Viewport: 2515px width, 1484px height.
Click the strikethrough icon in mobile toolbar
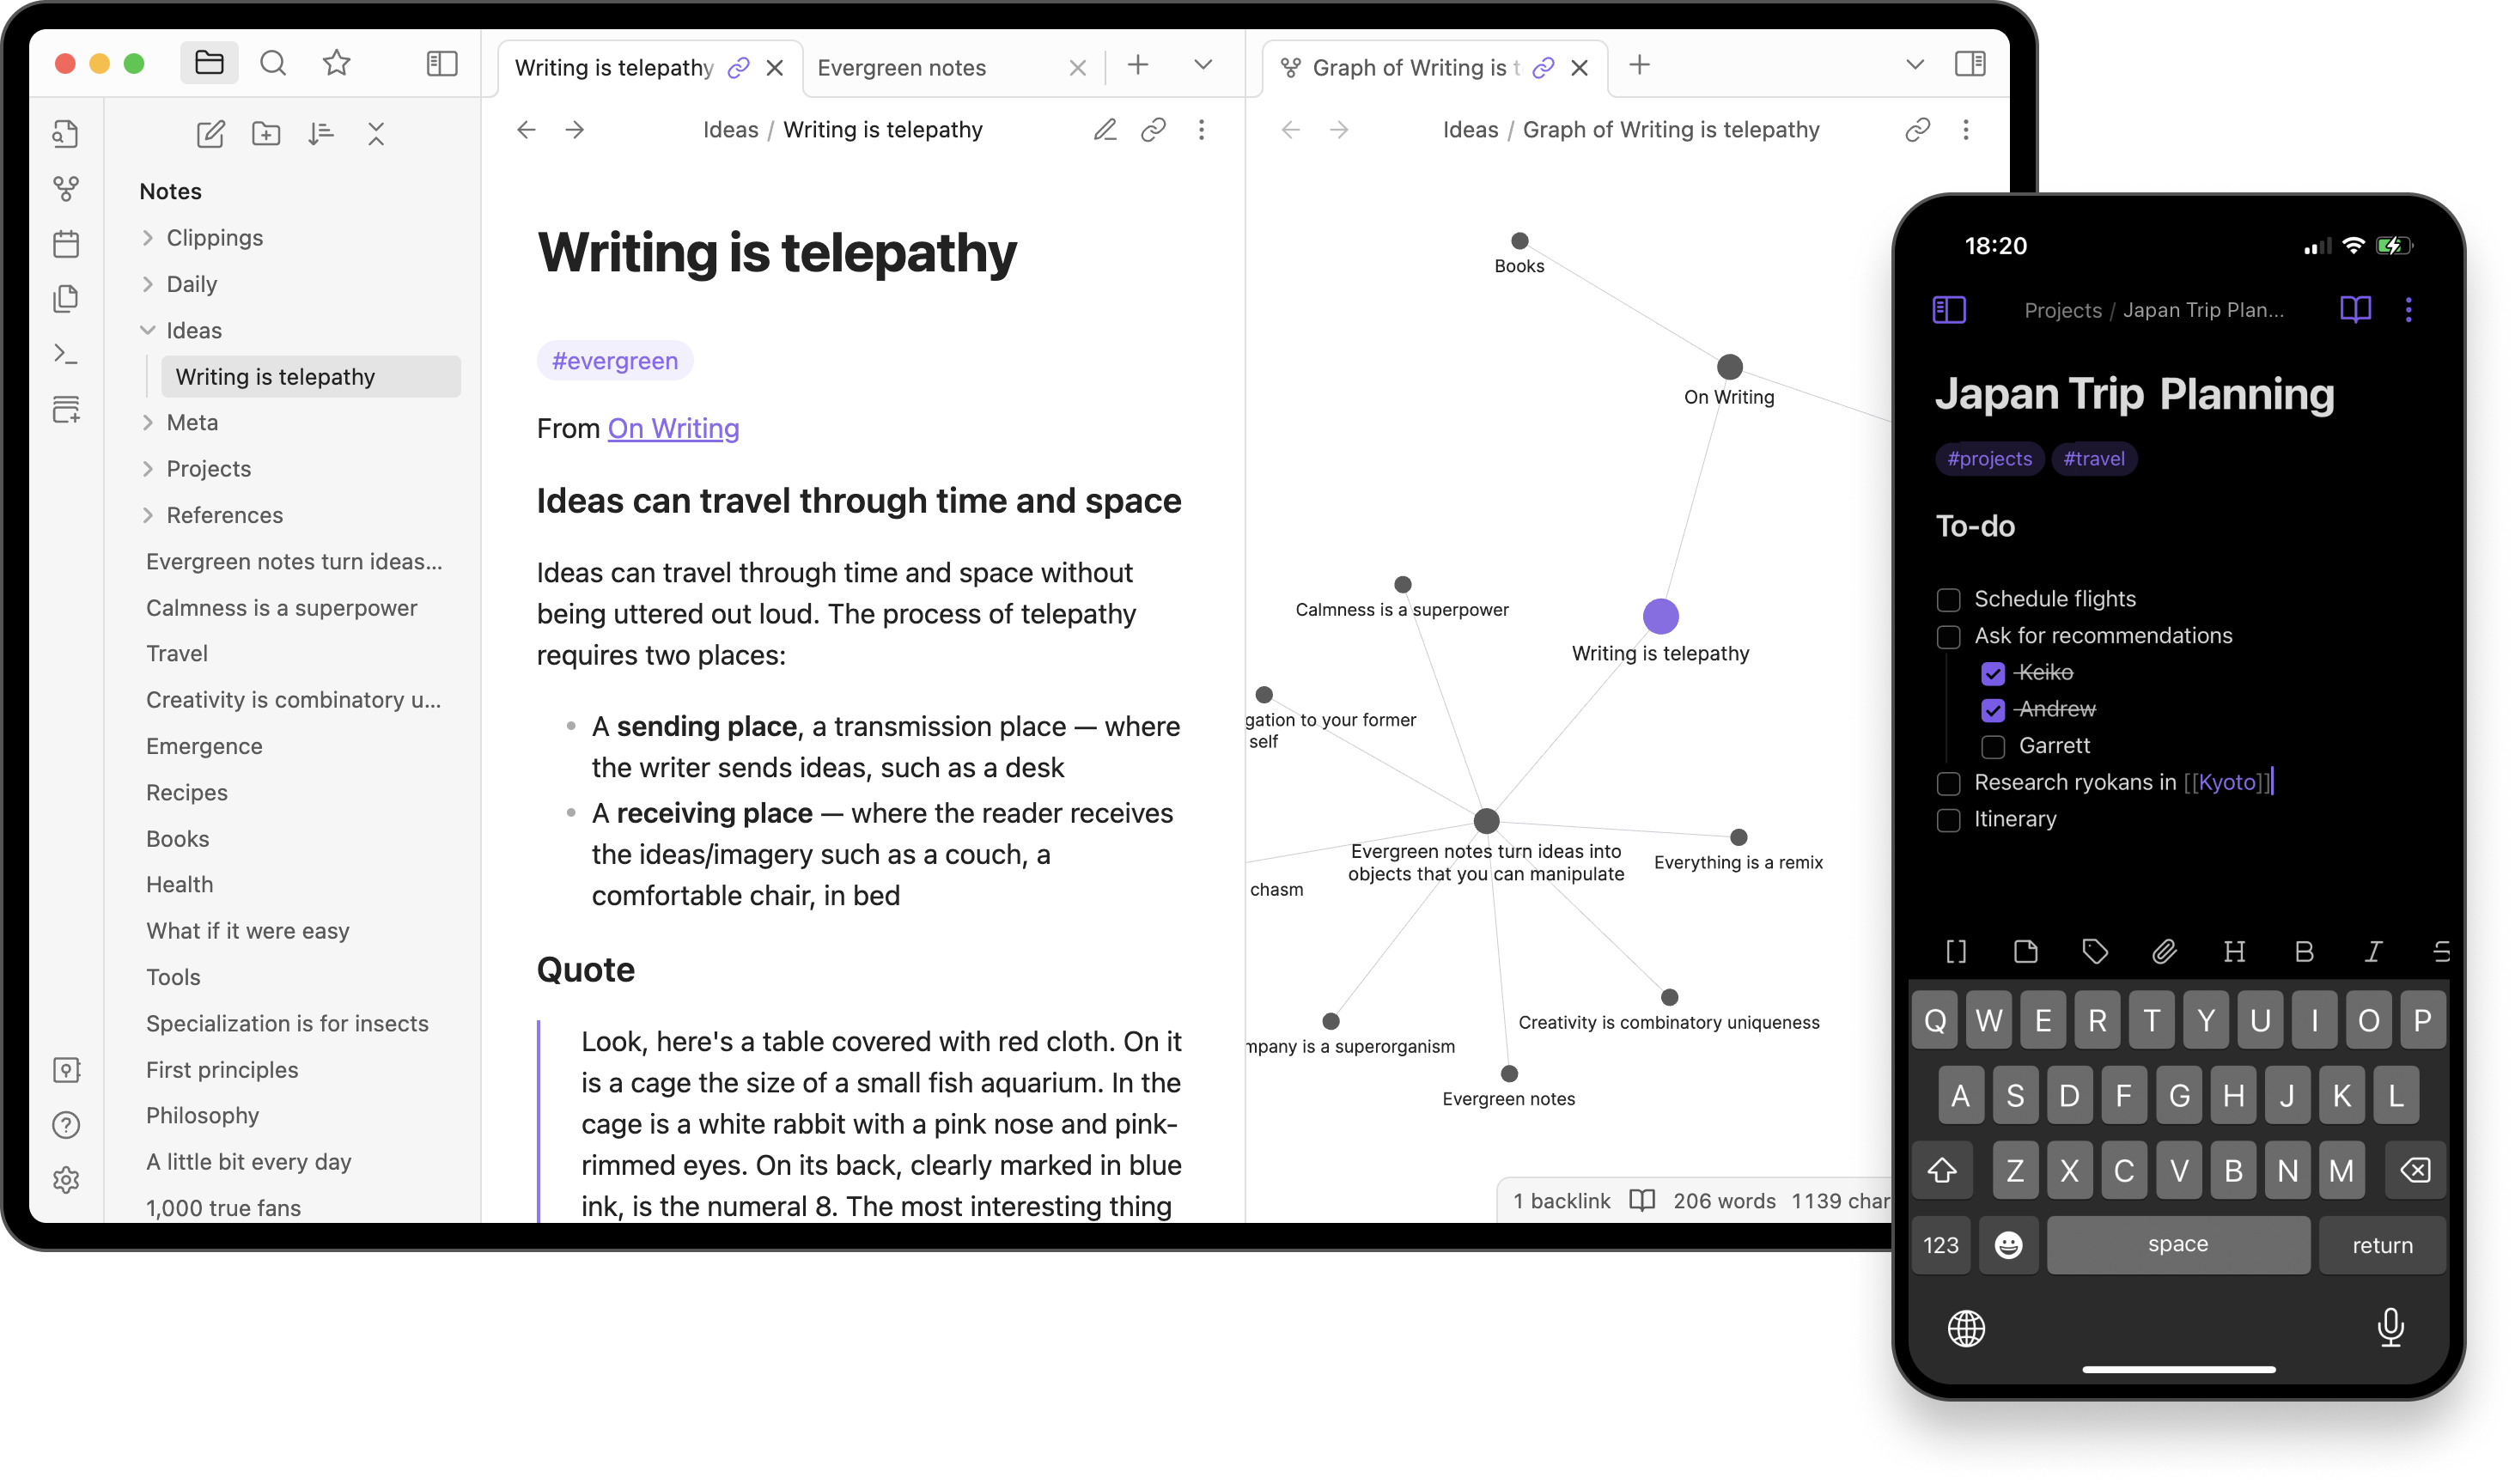(2443, 952)
